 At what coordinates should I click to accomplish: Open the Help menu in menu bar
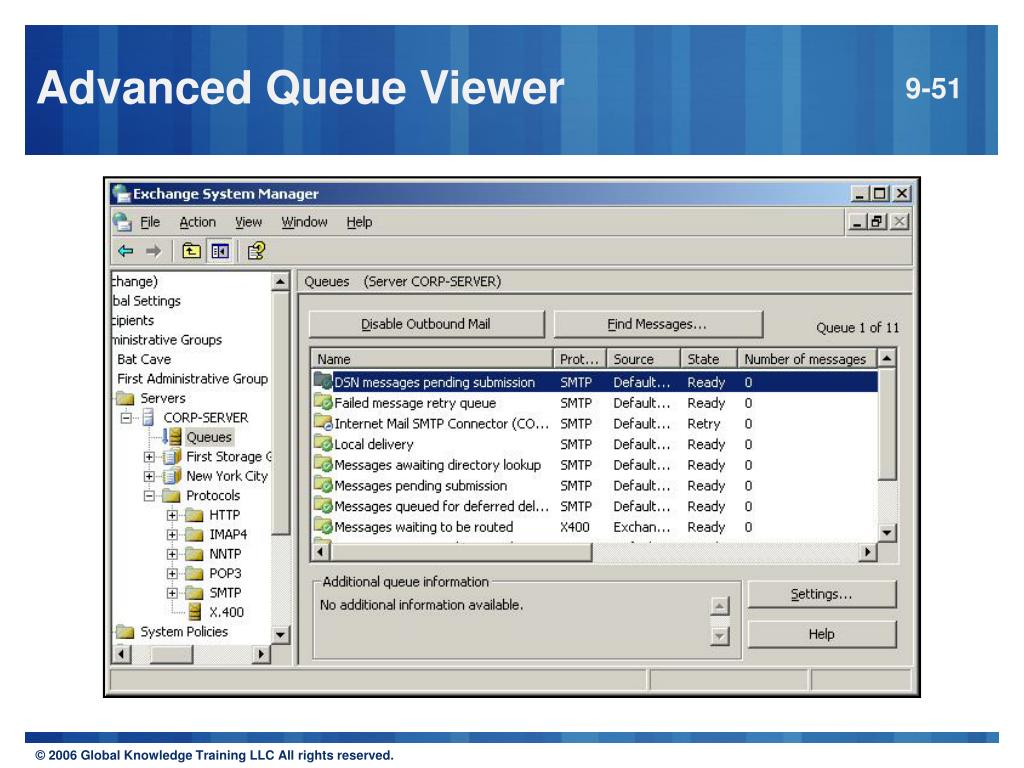[x=359, y=222]
